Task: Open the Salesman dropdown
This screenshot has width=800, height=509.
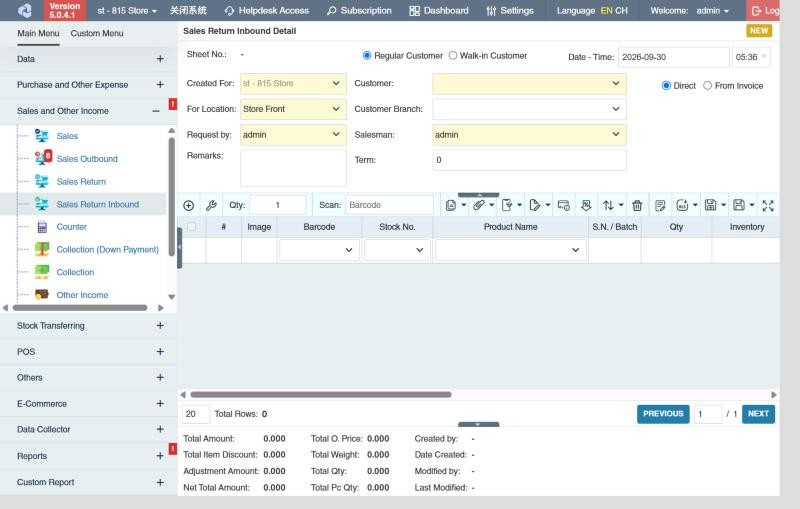Action: coord(529,135)
